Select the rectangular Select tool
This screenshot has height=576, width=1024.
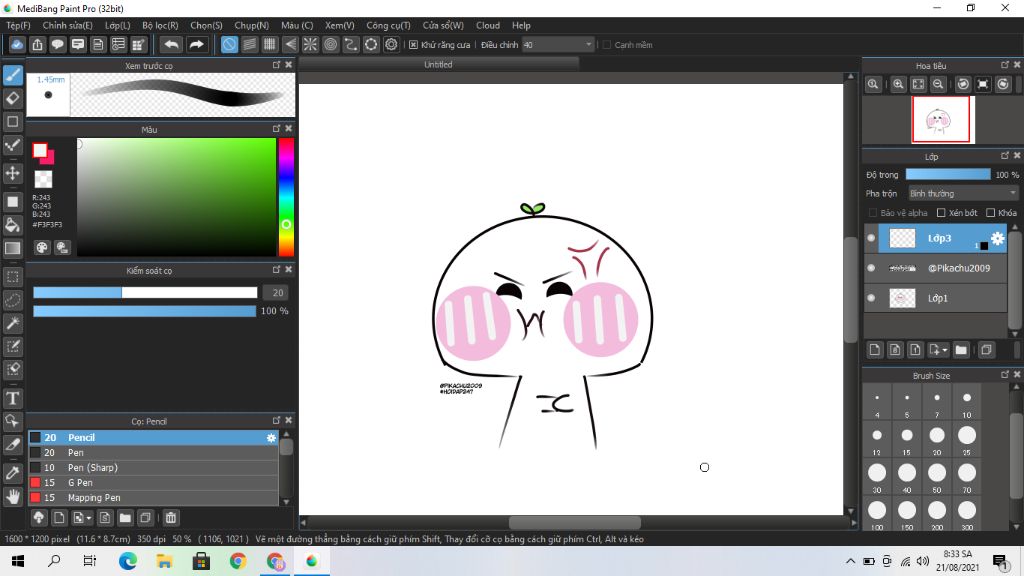click(12, 277)
